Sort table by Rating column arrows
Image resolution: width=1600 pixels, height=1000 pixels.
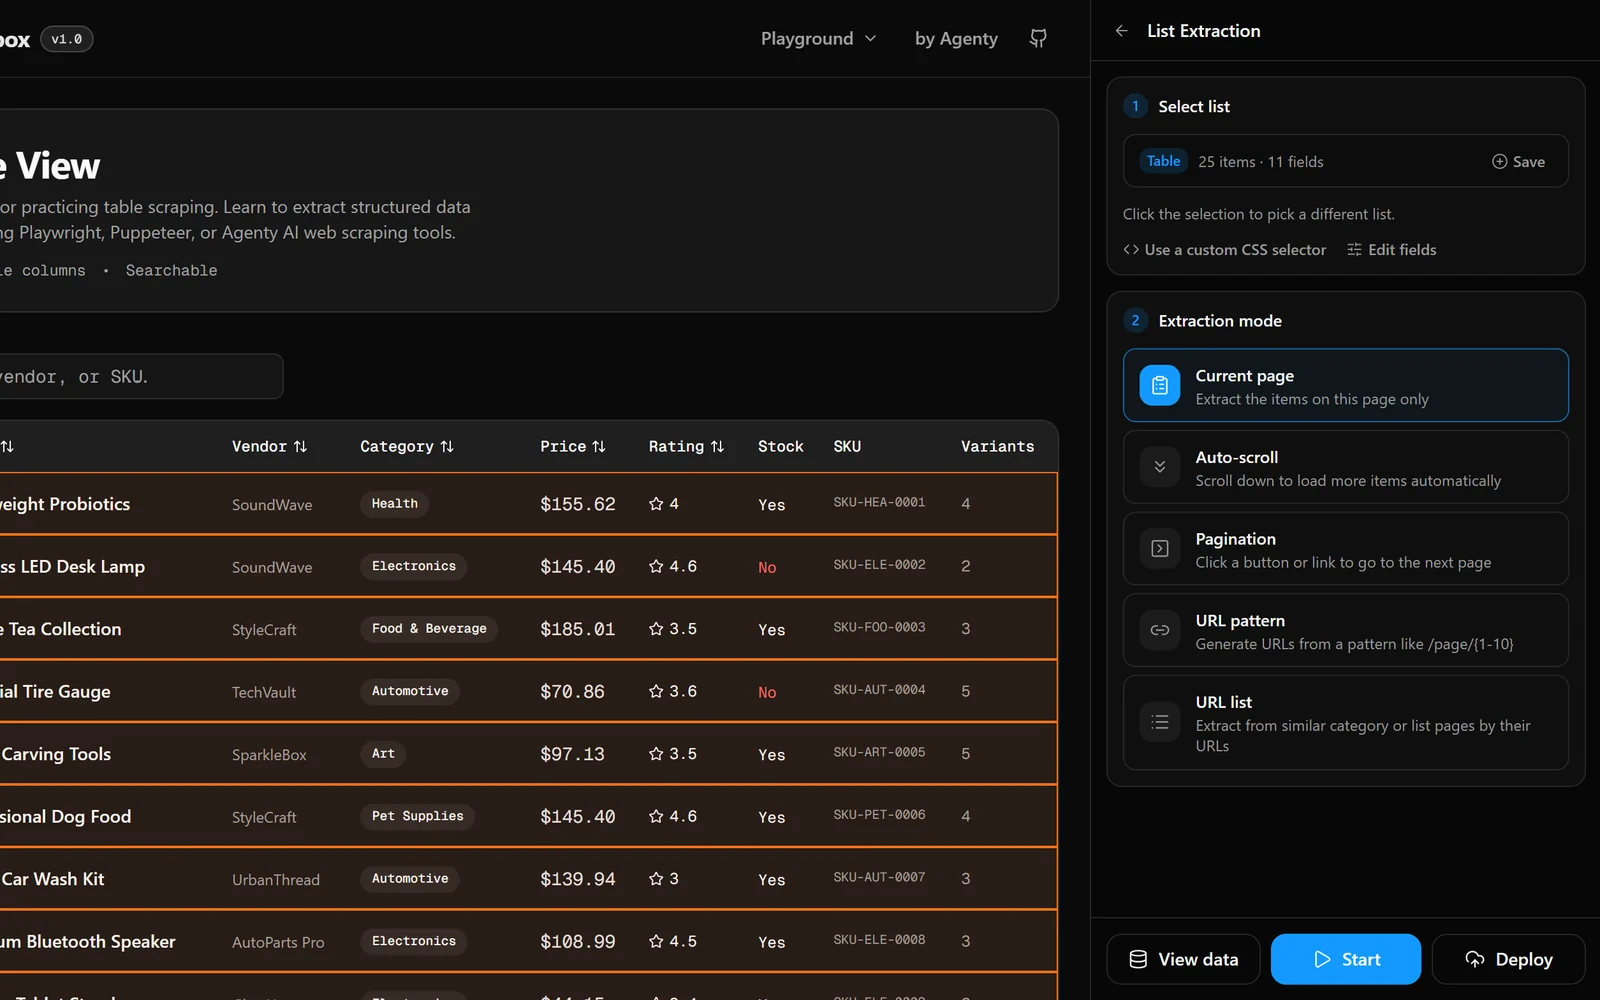717,447
